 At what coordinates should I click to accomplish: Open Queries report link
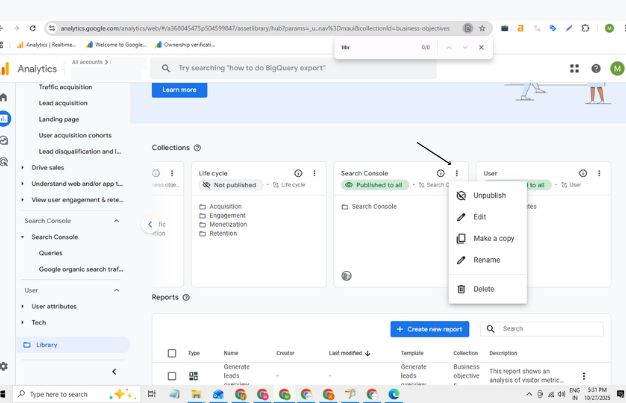(50, 253)
